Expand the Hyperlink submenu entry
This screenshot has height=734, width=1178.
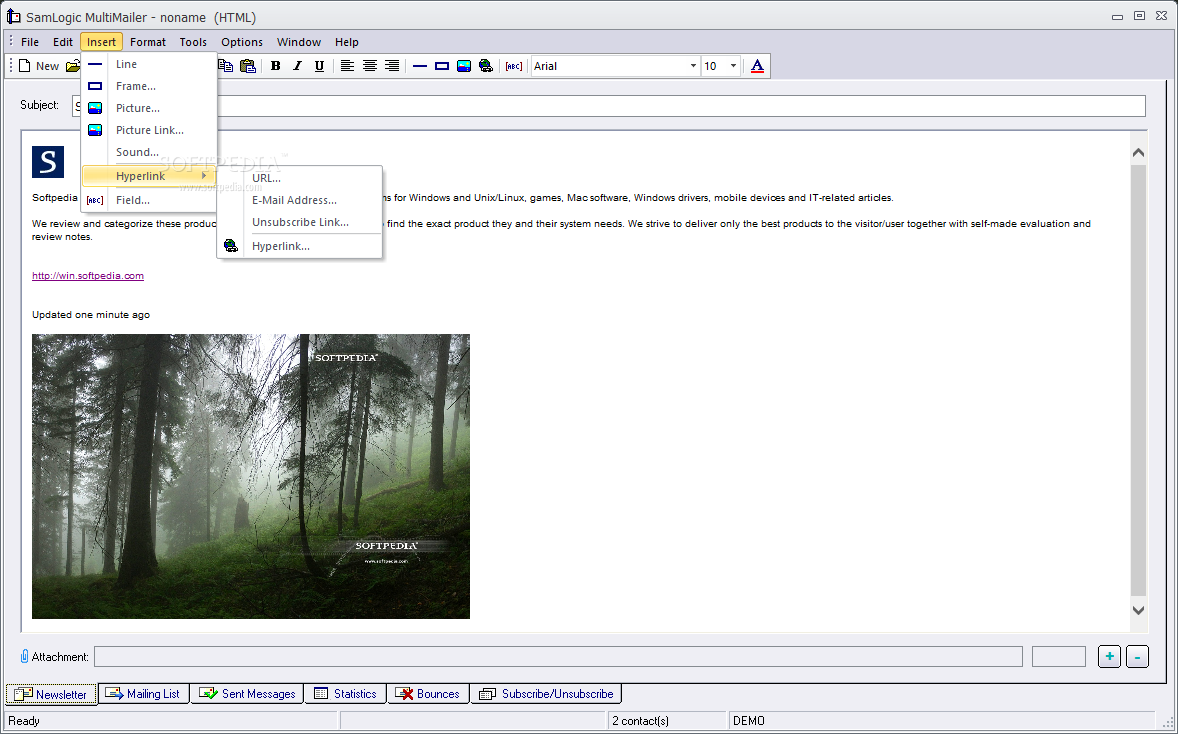(x=149, y=176)
